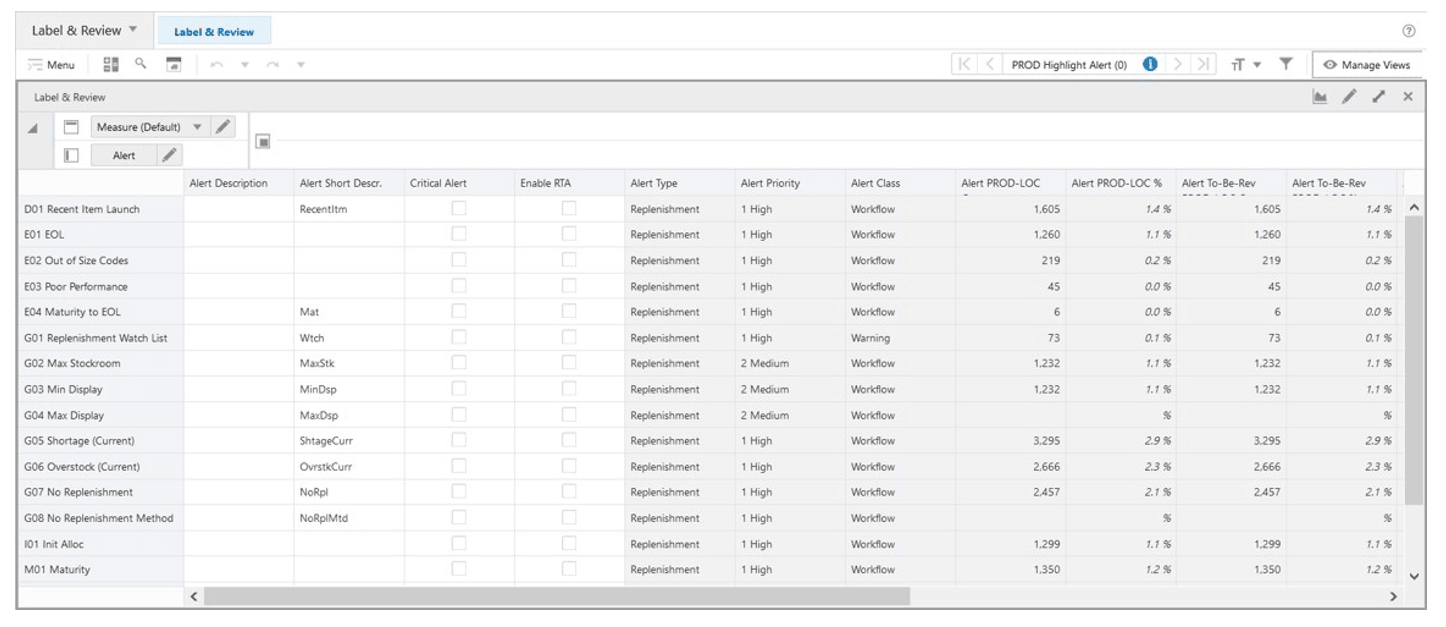This screenshot has height=627, width=1446.
Task: Select the G06 Overstock (Current) row header
Action: 100,467
